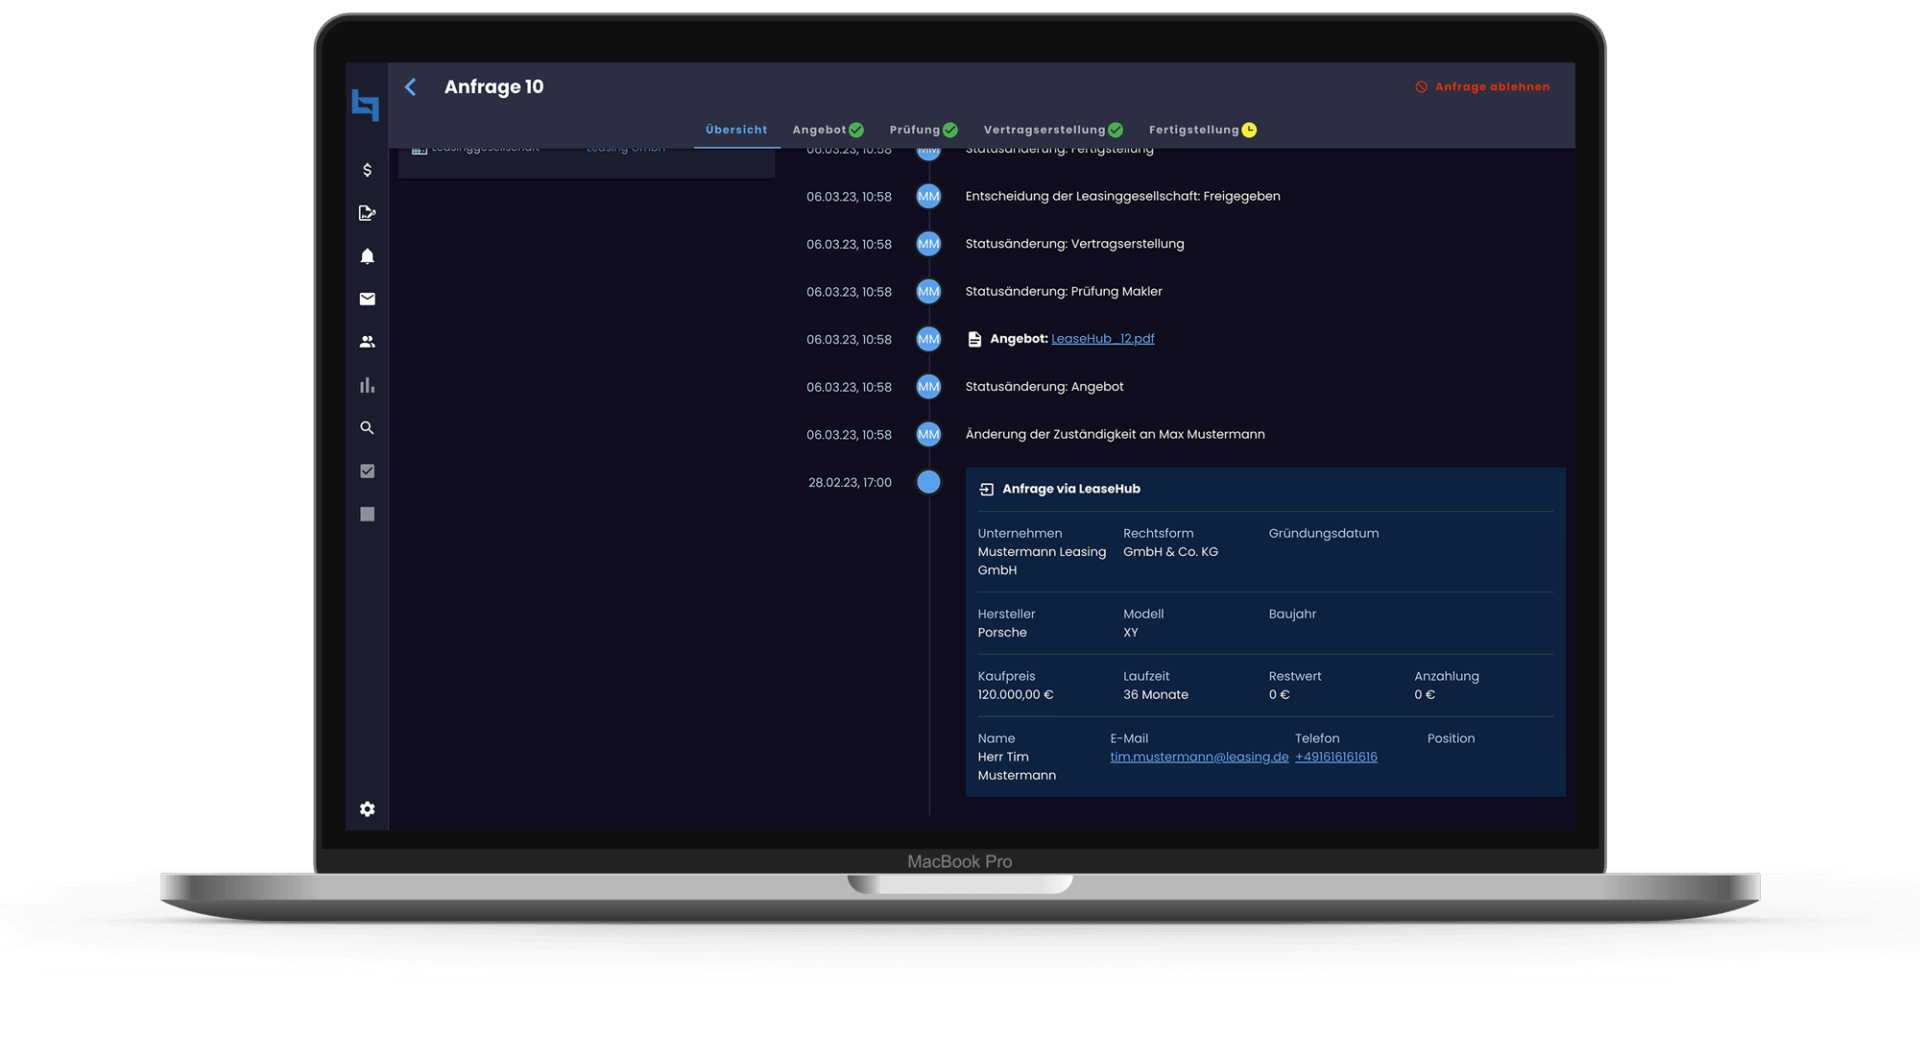Click the search magnifier icon

pos(367,428)
